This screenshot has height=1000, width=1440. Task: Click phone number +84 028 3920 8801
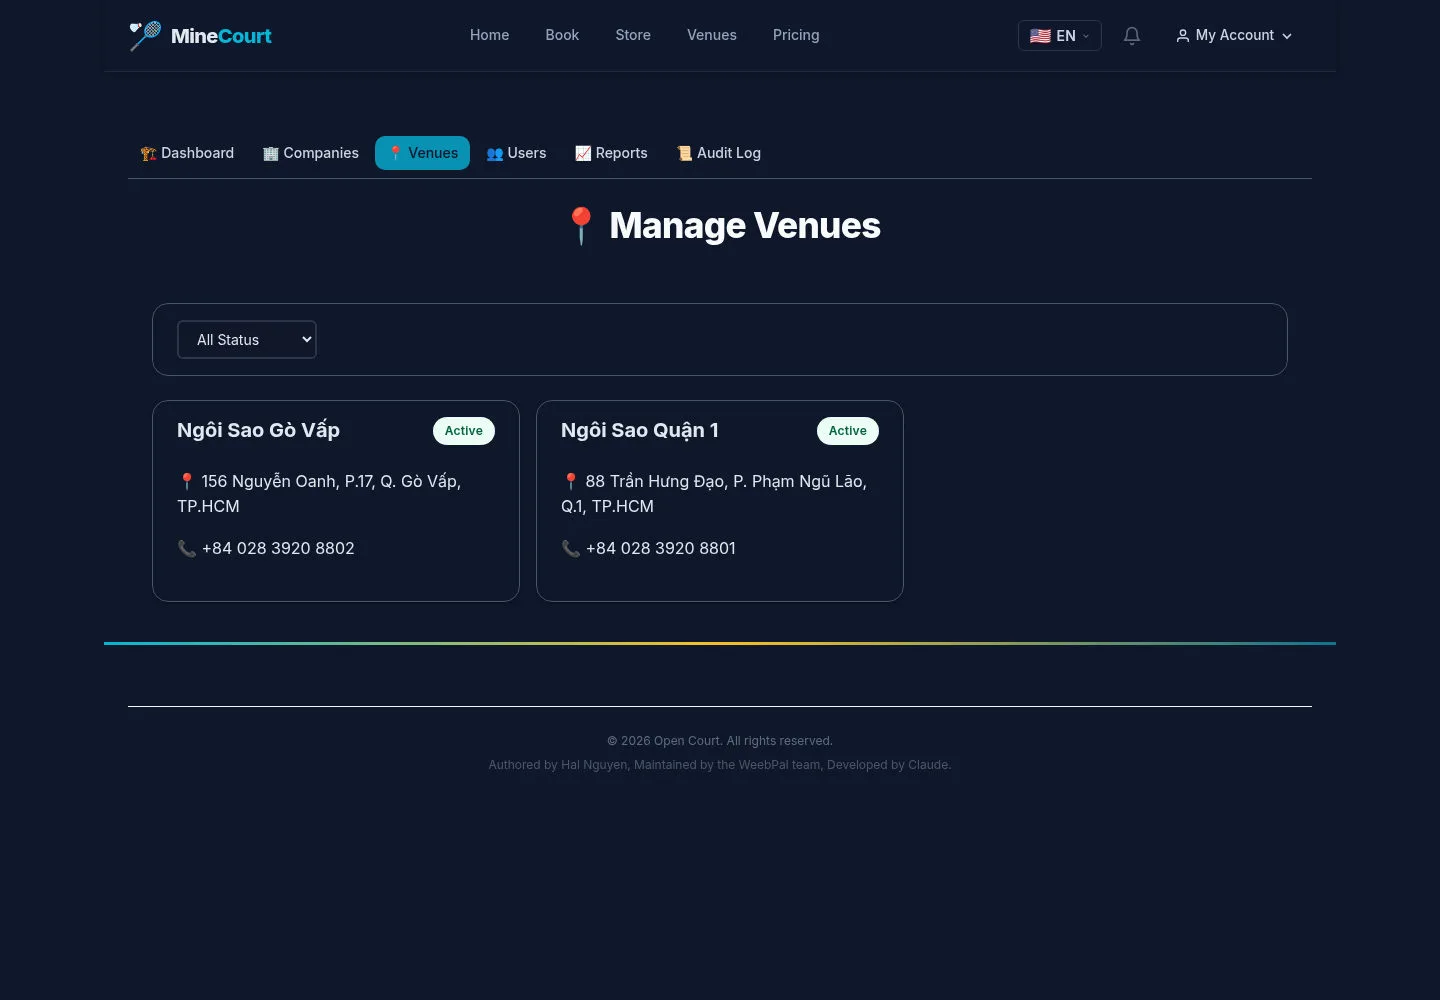tap(661, 548)
